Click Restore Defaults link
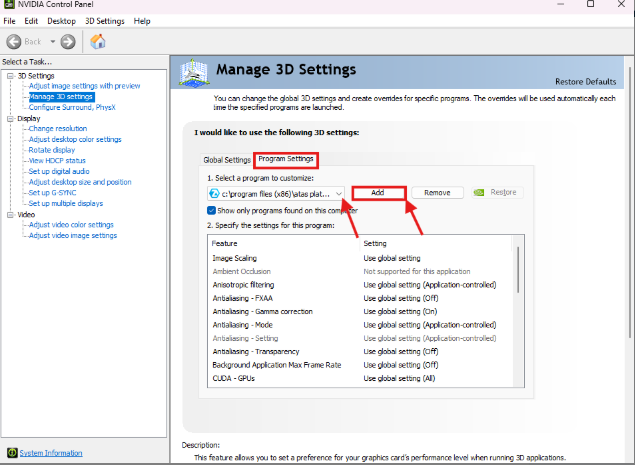This screenshot has height=465, width=635. 586,81
